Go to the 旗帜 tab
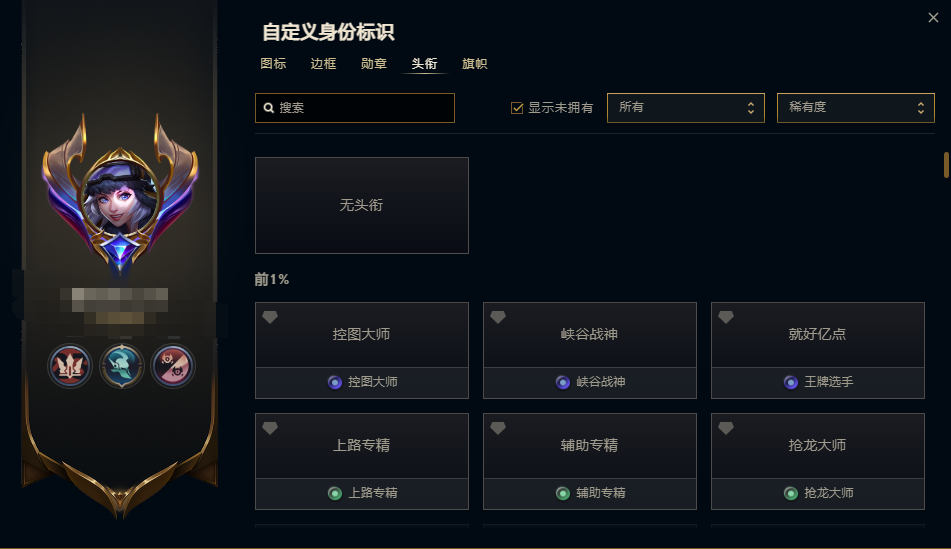The image size is (951, 549). [x=474, y=64]
